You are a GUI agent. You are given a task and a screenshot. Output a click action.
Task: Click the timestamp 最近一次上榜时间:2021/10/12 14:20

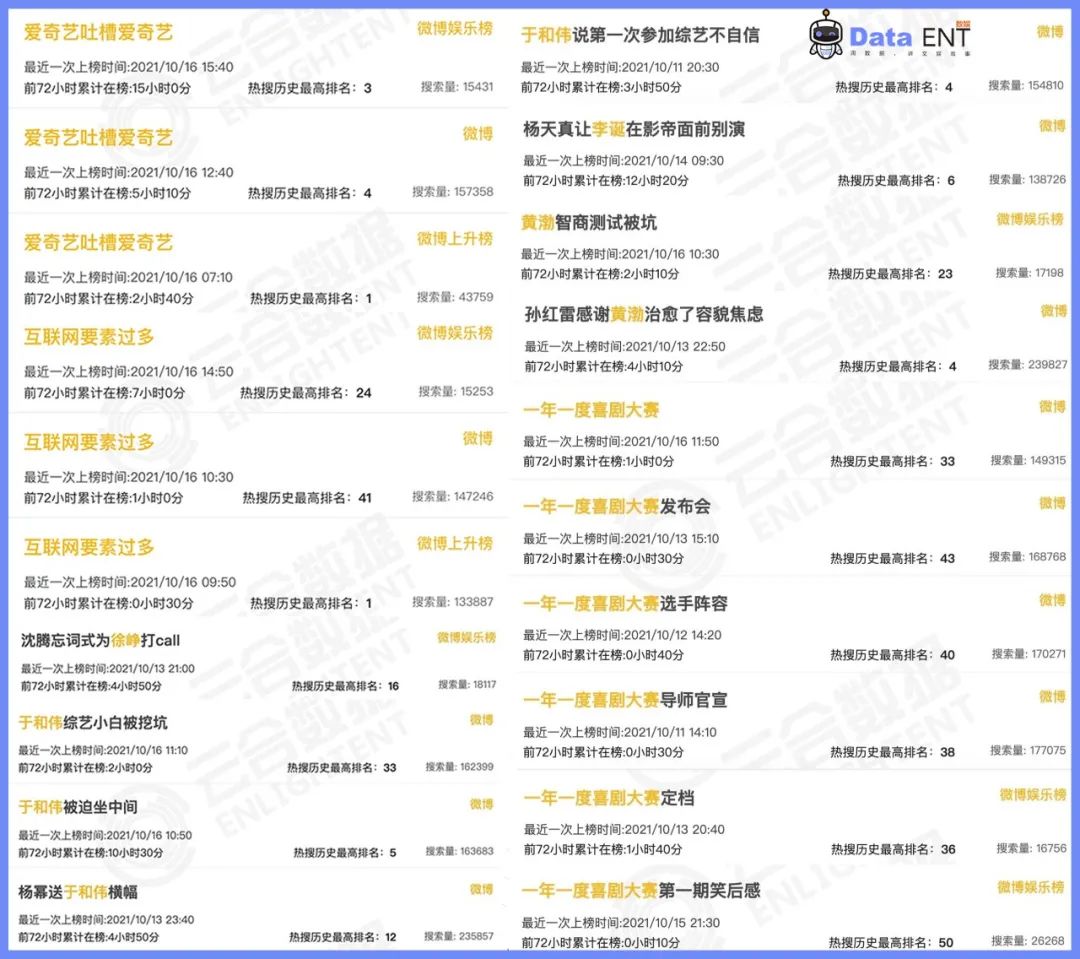pos(622,635)
